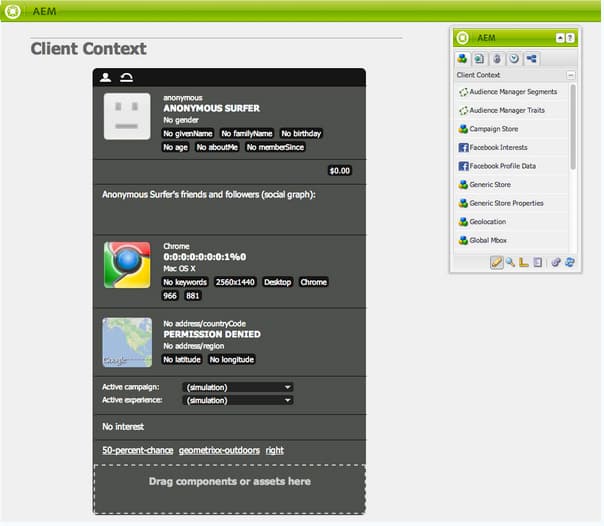Viewport: 604px width, 526px height.
Task: Select the Page tab in sidekick
Action: 479,59
